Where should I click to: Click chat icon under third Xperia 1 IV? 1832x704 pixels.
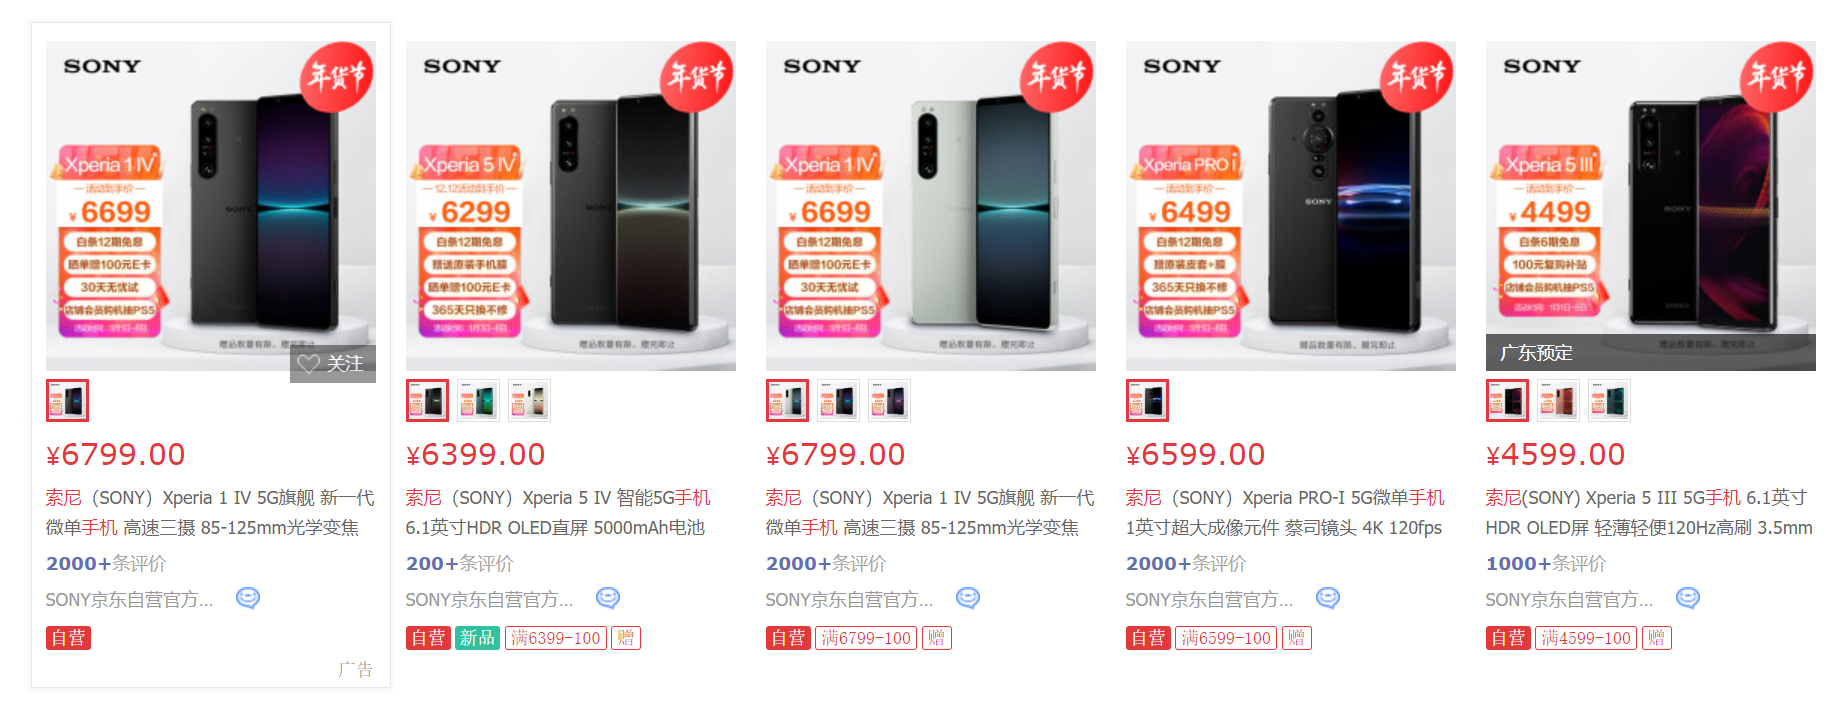click(x=968, y=598)
